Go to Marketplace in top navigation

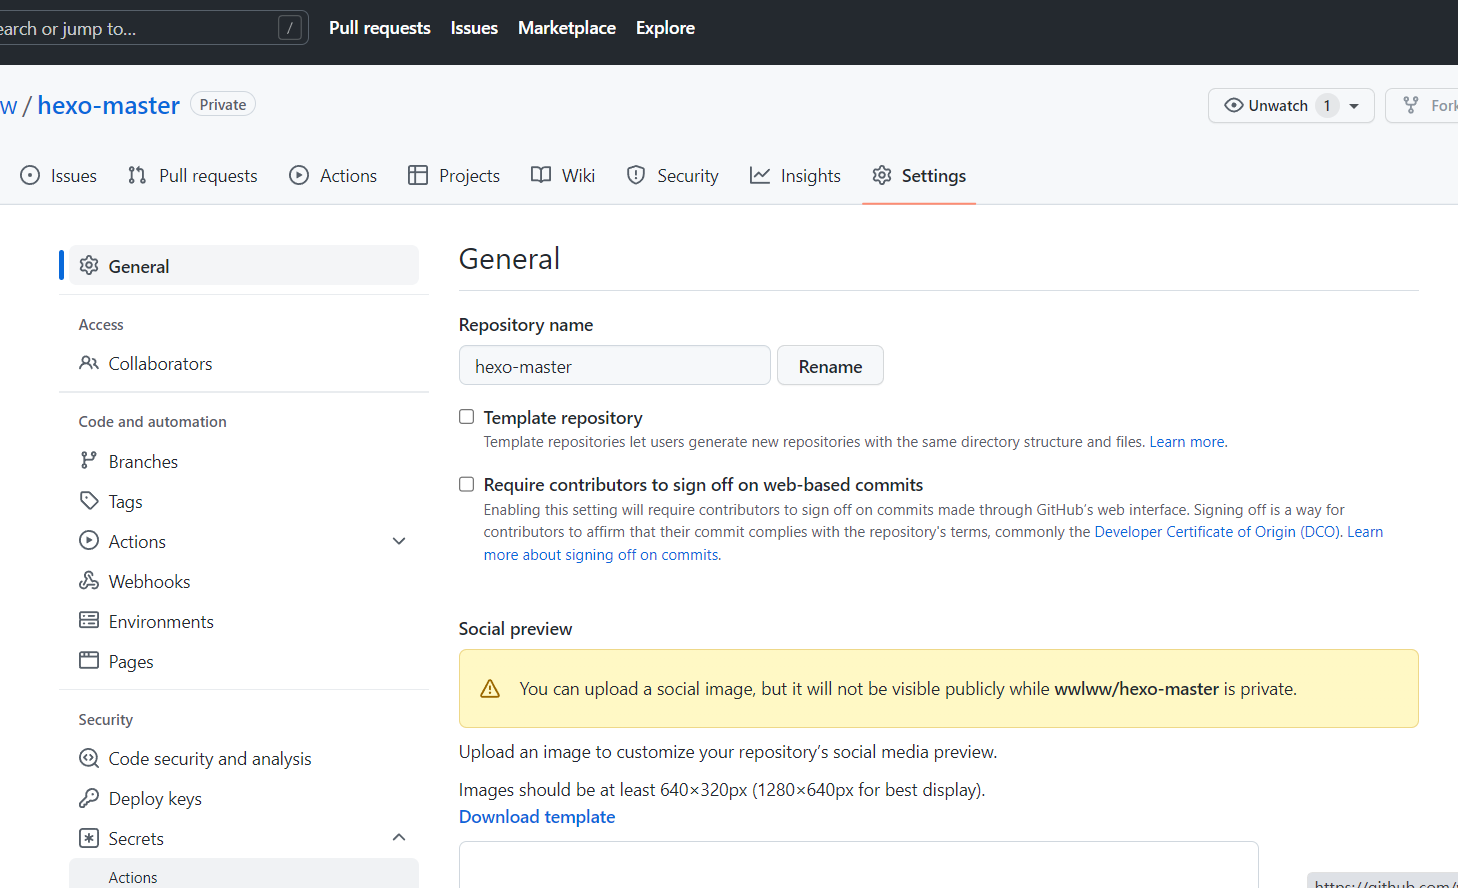coord(567,28)
